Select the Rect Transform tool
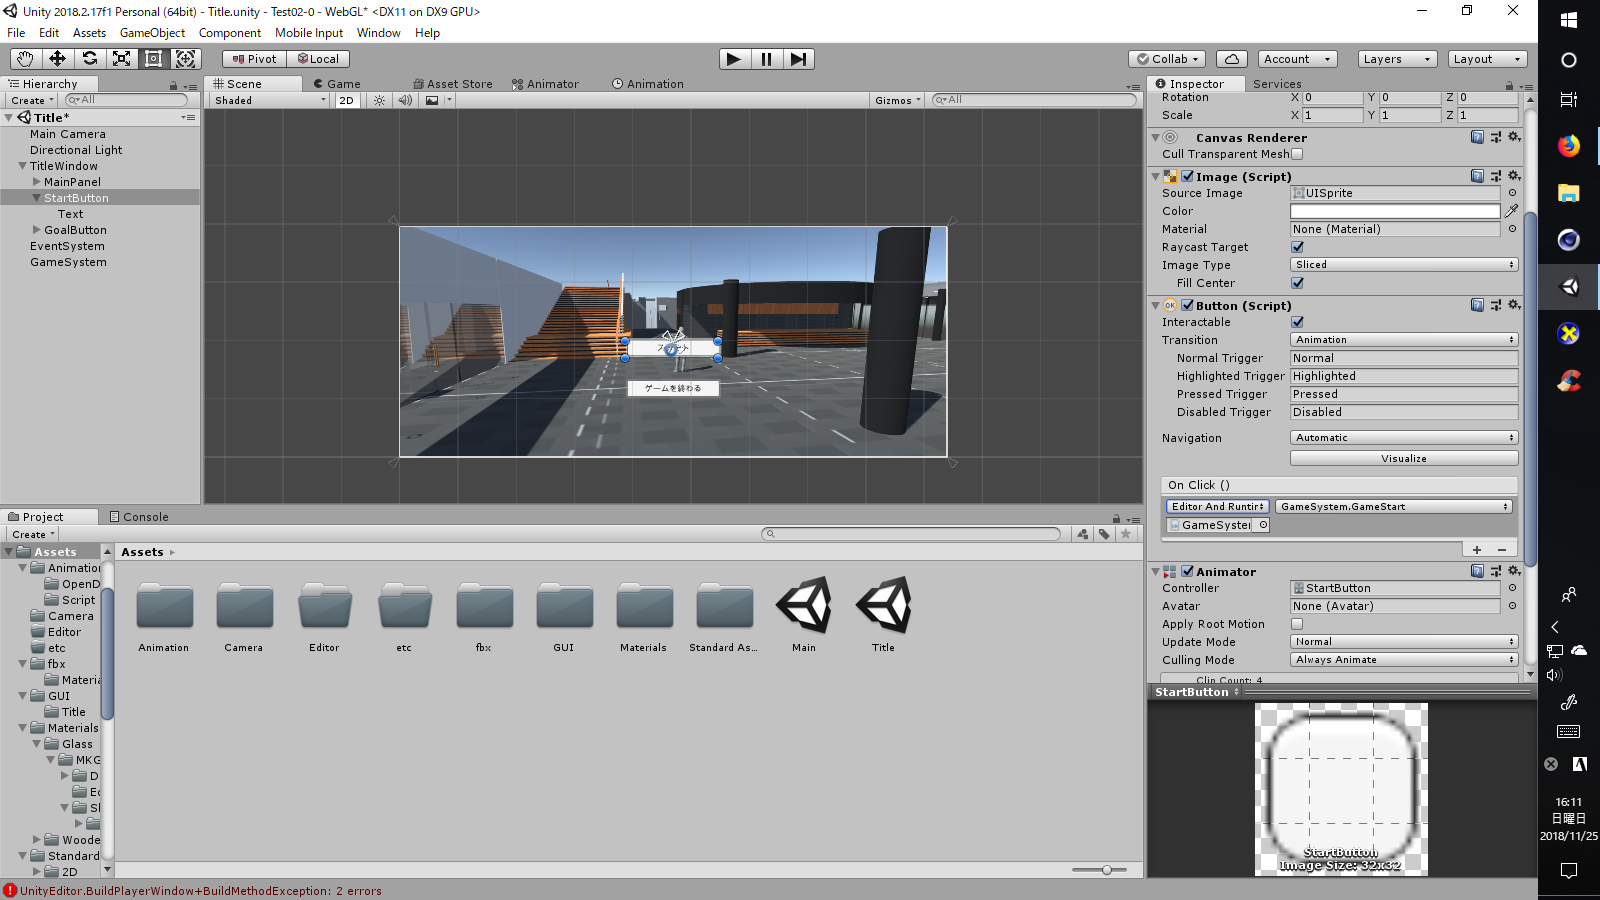This screenshot has width=1600, height=900. (x=153, y=59)
